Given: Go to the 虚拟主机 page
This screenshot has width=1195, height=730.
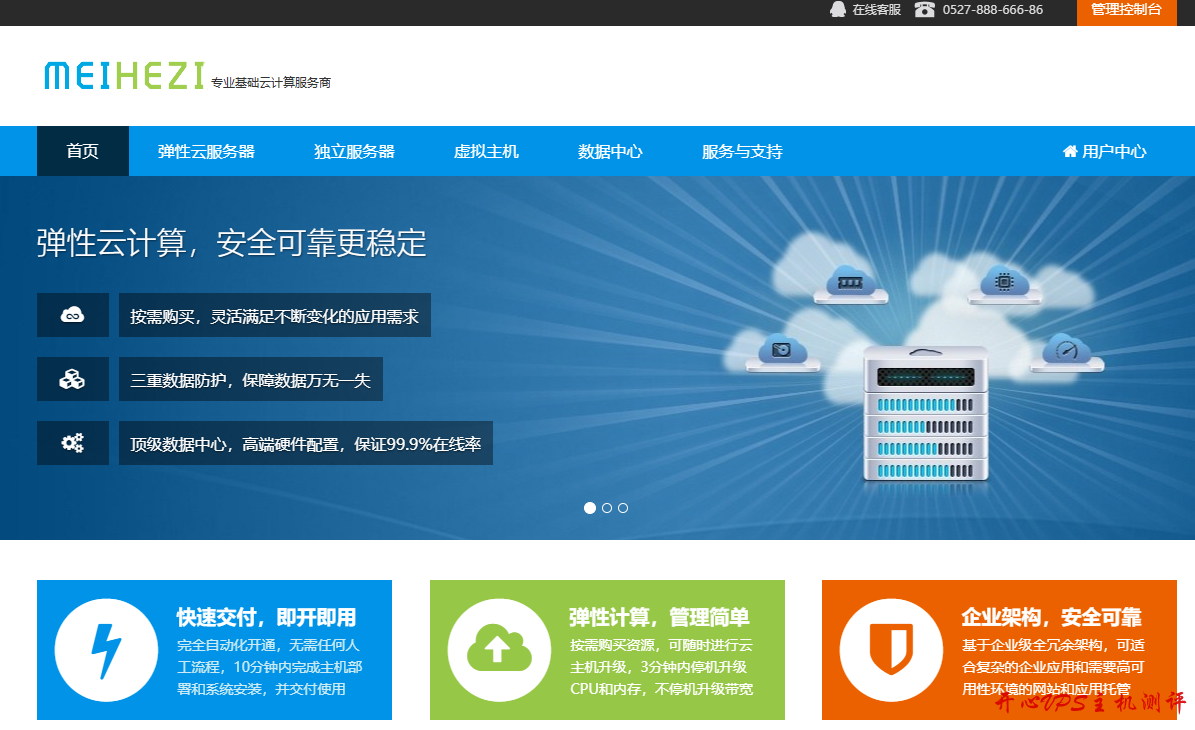Looking at the screenshot, I should coord(486,152).
